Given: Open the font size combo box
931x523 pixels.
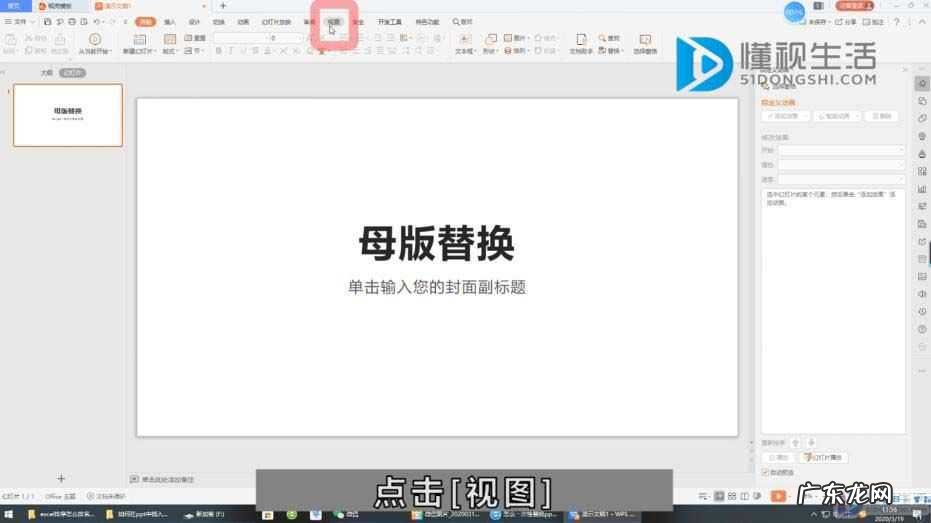Looking at the screenshot, I should [284, 38].
